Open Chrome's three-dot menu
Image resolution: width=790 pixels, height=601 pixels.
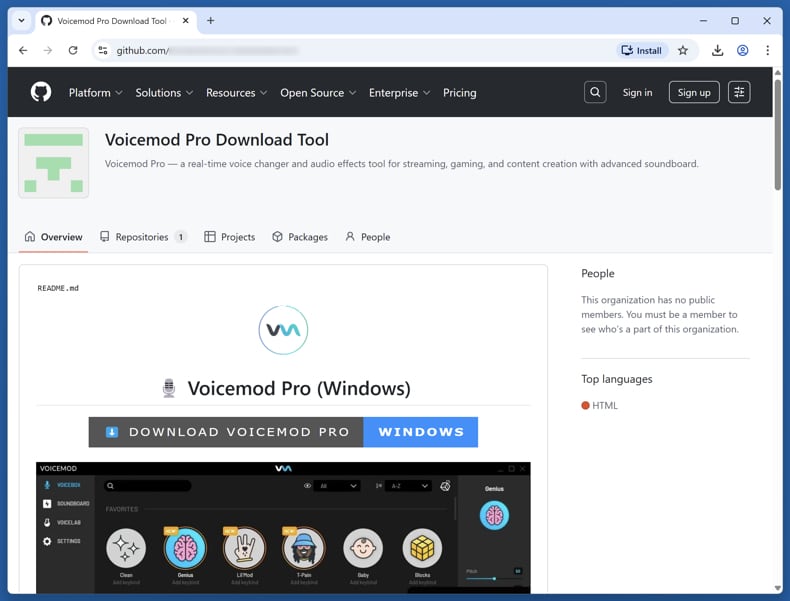[x=767, y=50]
